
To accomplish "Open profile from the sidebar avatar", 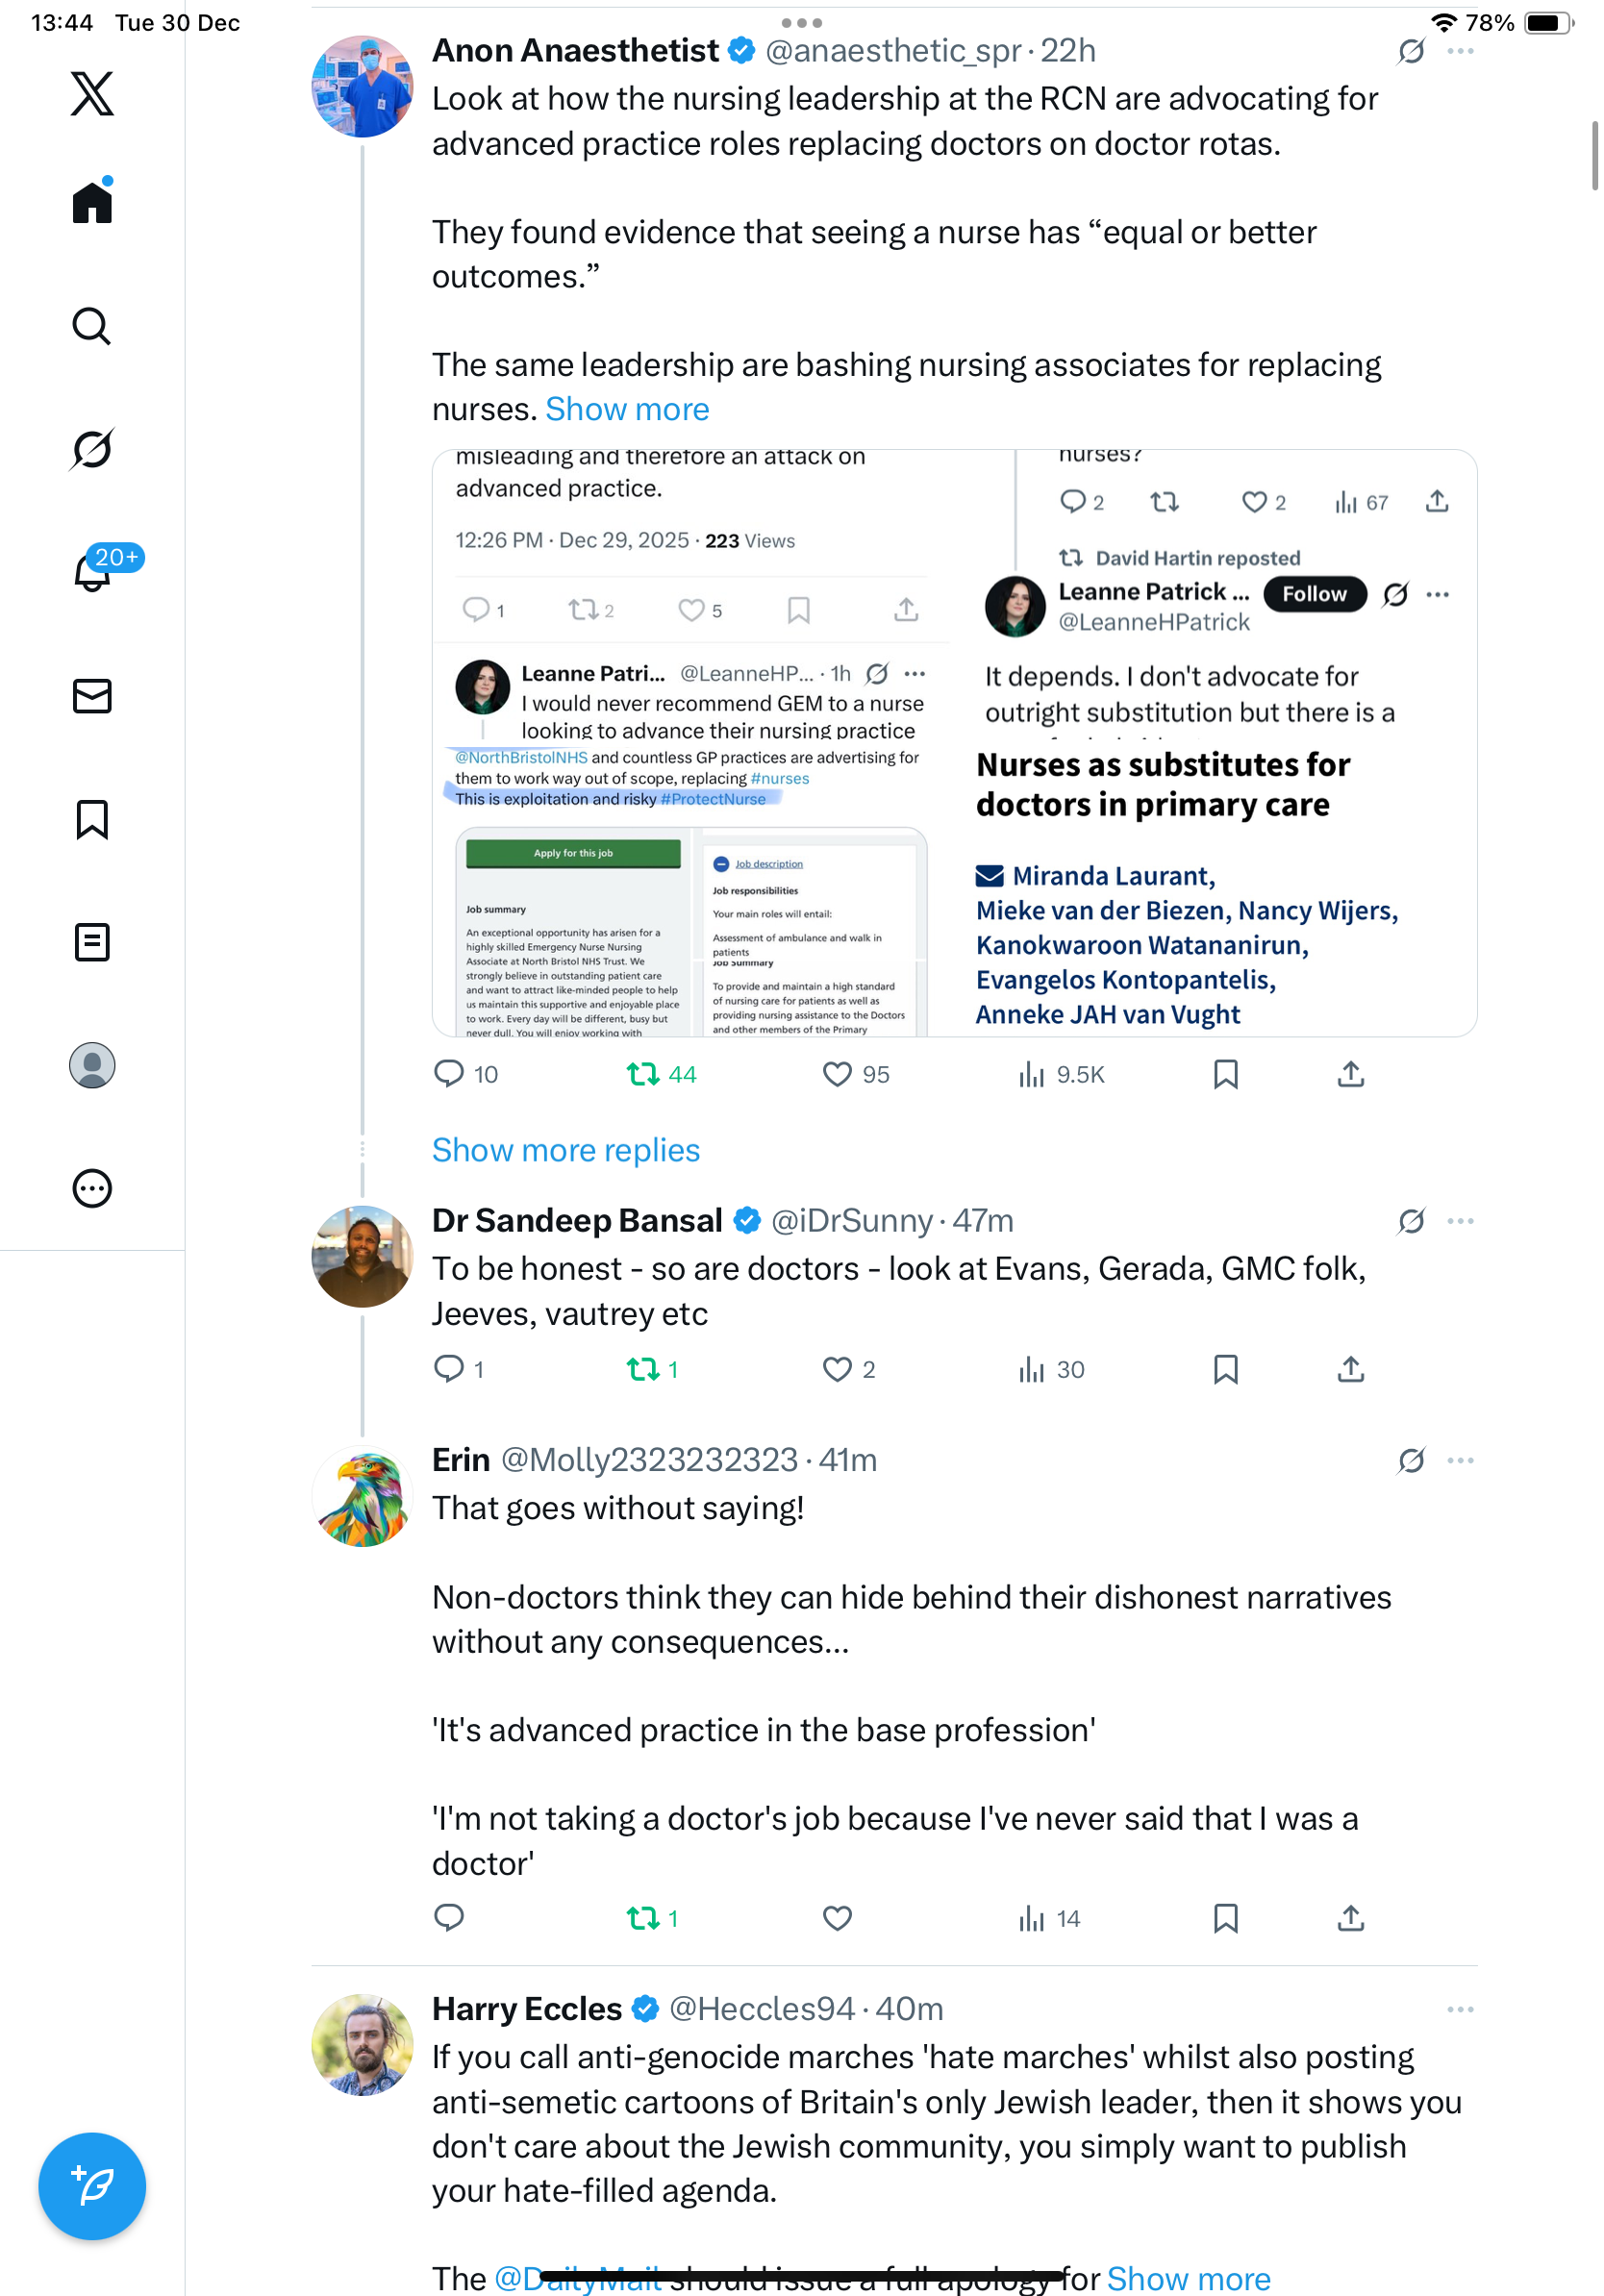I will pyautogui.click(x=92, y=1065).
